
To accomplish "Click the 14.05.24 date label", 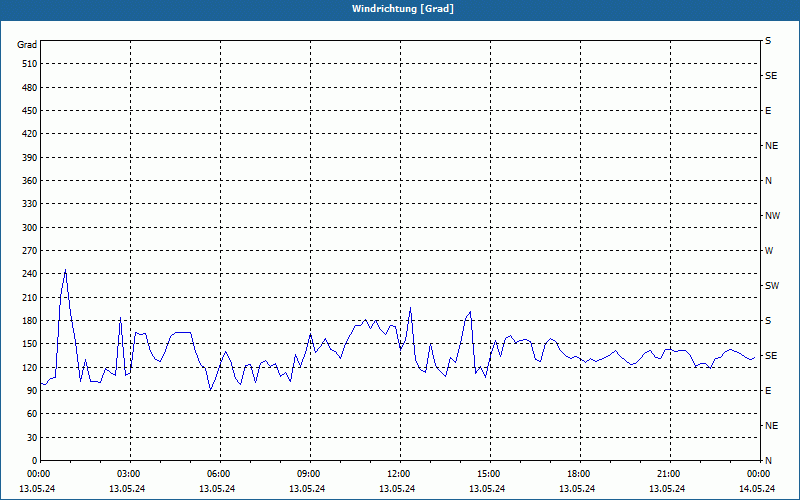I will [757, 488].
